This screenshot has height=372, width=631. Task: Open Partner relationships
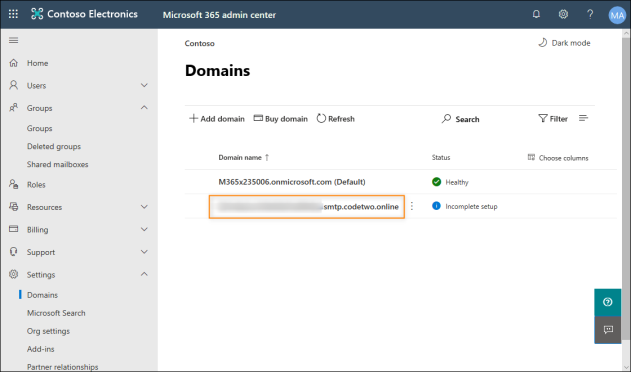(x=62, y=367)
